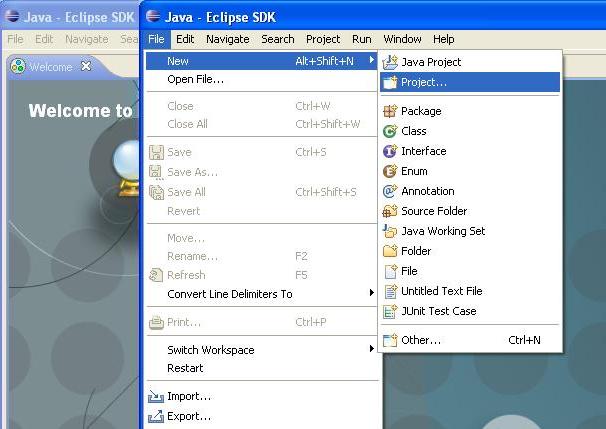Close the Welcome tab
Screen dimensions: 606x429
tap(86, 66)
